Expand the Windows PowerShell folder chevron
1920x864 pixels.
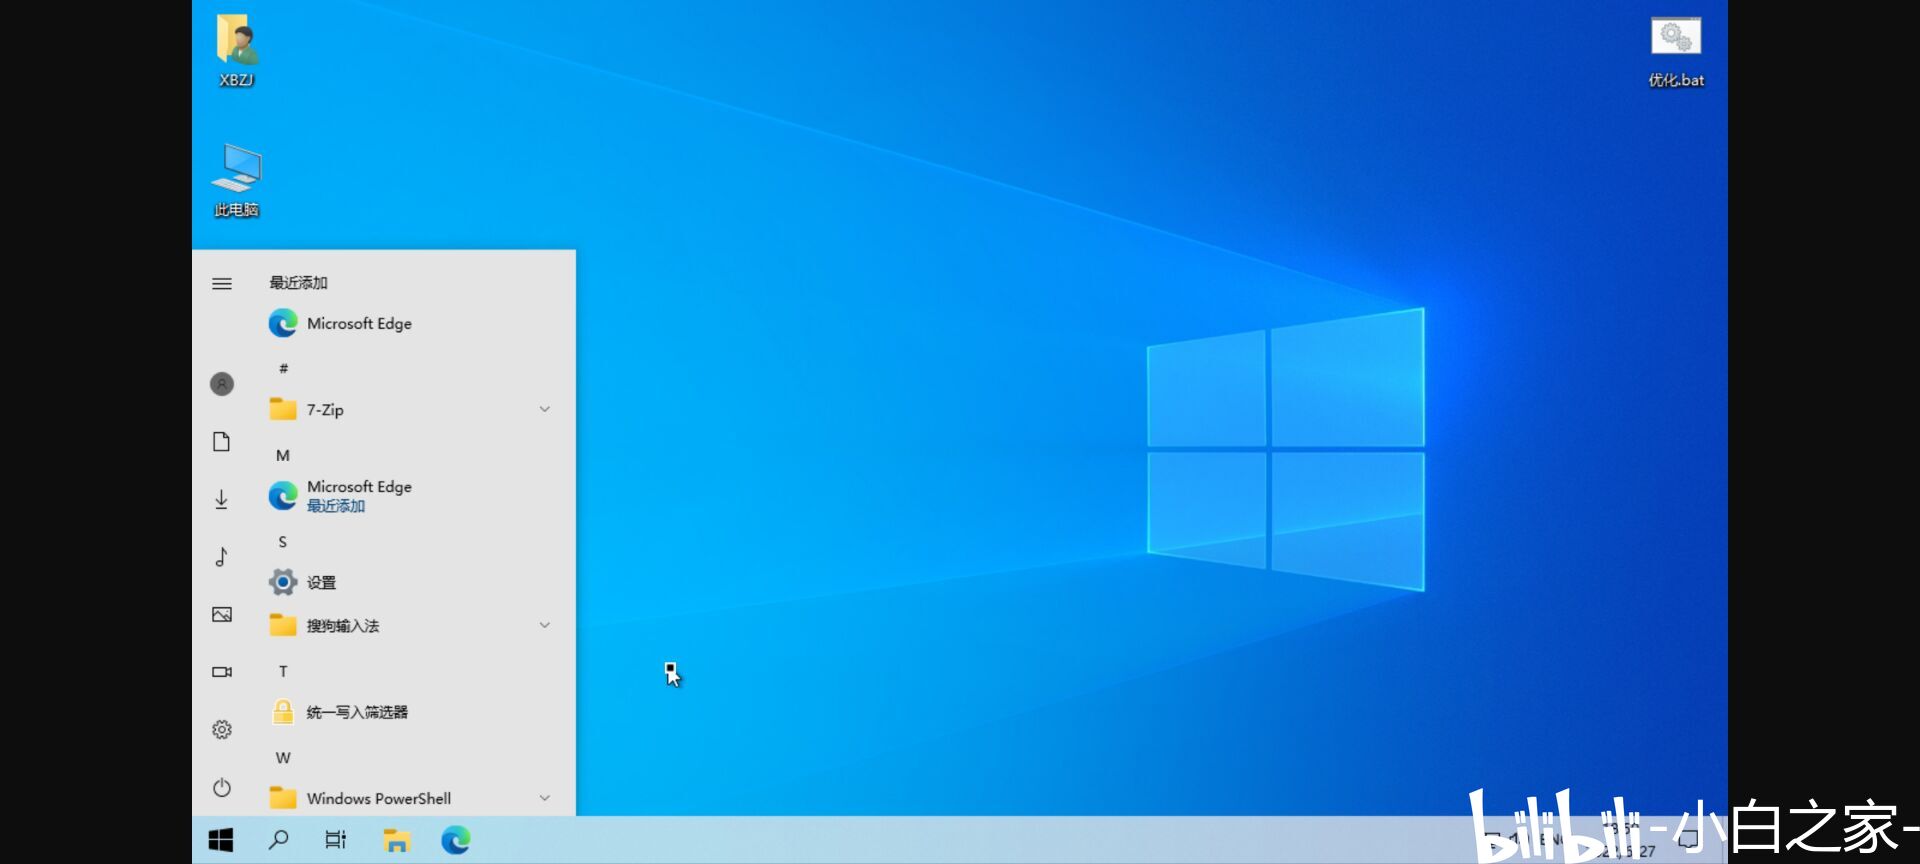[x=545, y=798]
